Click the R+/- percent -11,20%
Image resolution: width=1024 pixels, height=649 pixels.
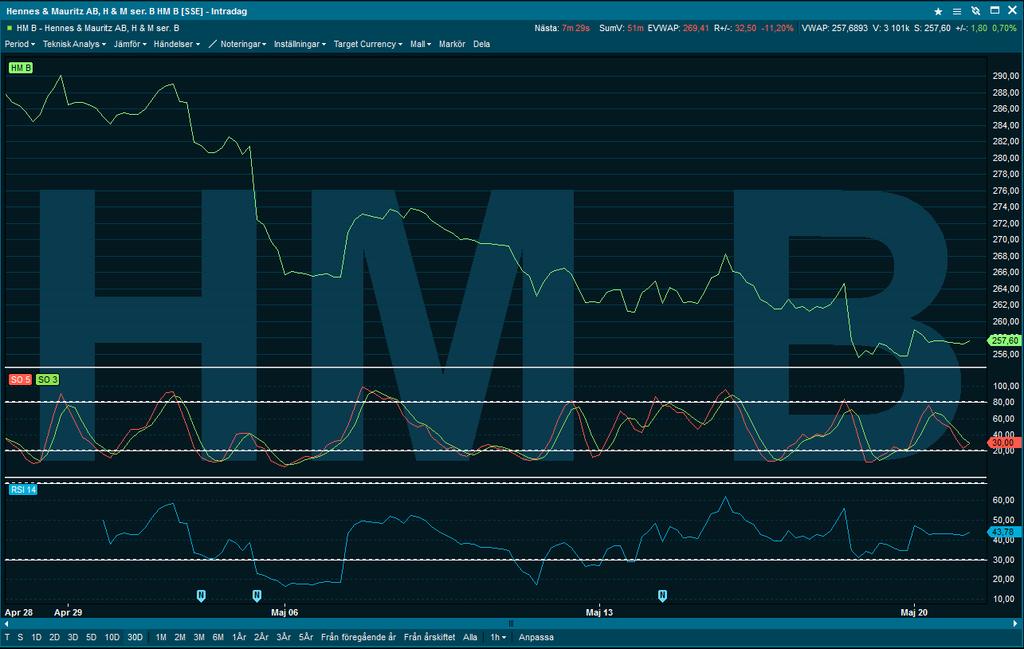click(x=777, y=28)
